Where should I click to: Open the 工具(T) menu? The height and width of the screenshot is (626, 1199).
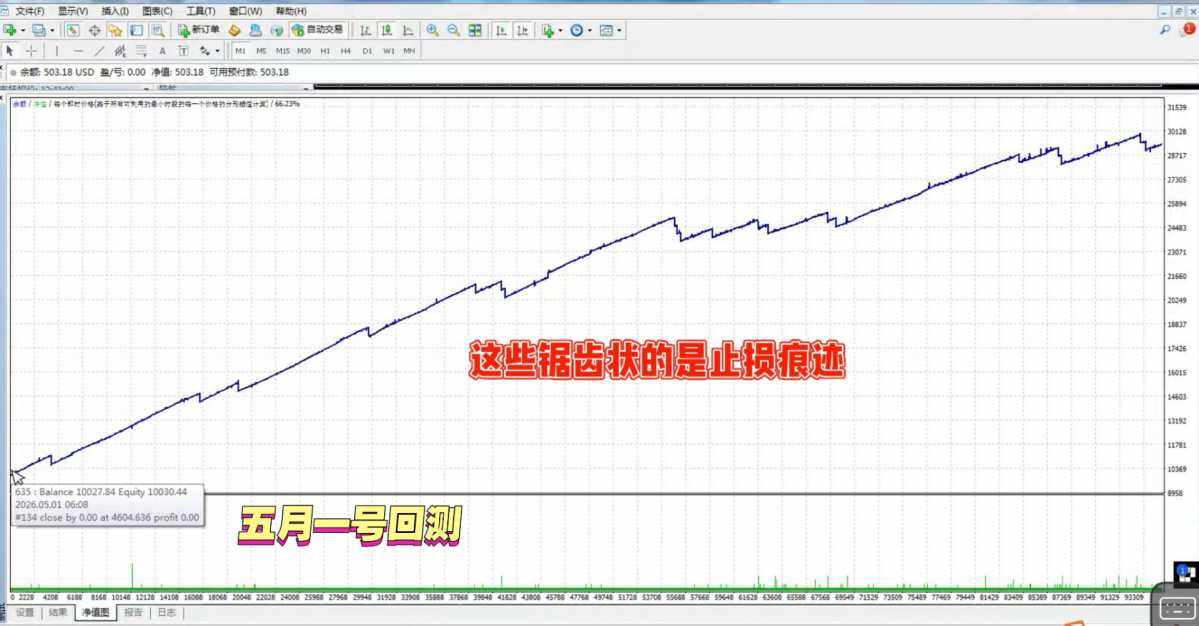(200, 11)
